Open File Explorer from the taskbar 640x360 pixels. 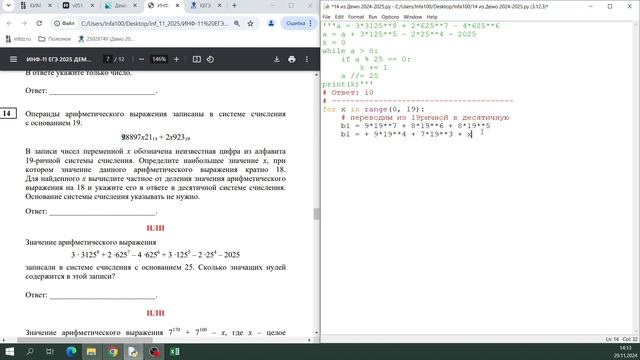pos(91,351)
